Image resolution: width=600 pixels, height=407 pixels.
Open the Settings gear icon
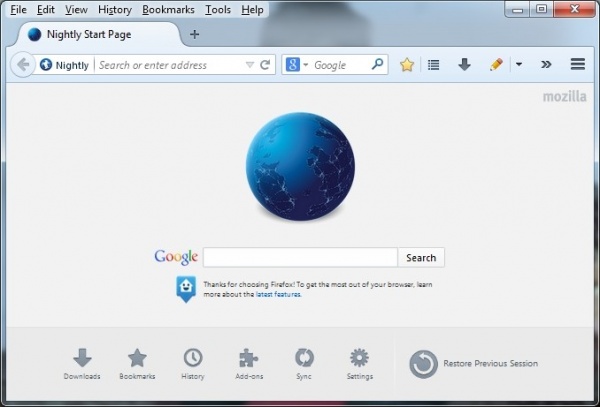[360, 364]
